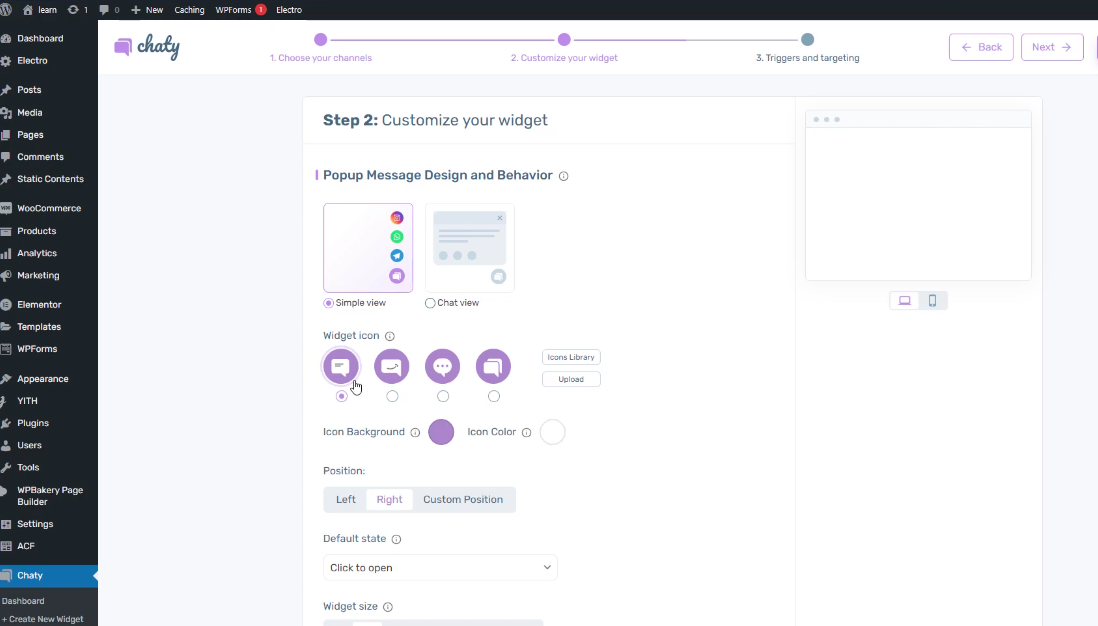Open the Default state dropdown
The height and width of the screenshot is (626, 1098).
[440, 568]
